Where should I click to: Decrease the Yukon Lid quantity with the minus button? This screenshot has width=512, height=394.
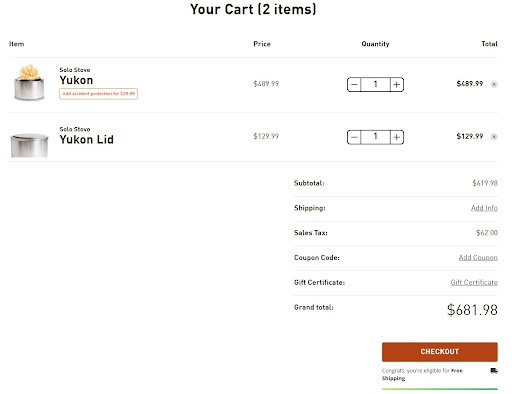pyautogui.click(x=354, y=137)
